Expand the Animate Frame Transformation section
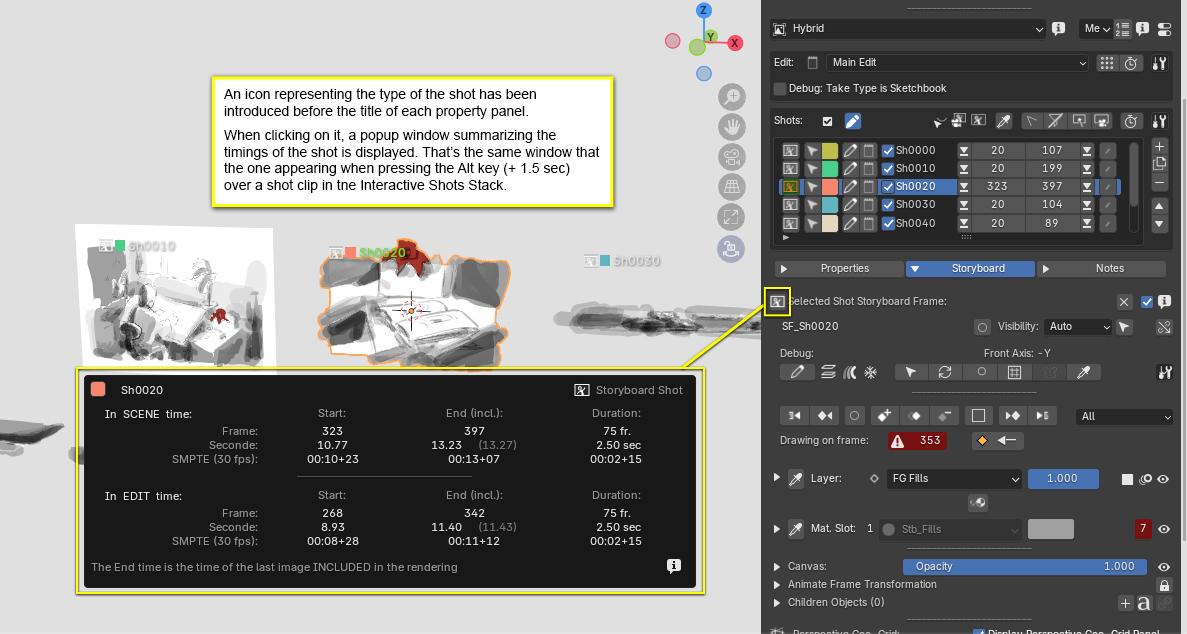 tap(779, 584)
